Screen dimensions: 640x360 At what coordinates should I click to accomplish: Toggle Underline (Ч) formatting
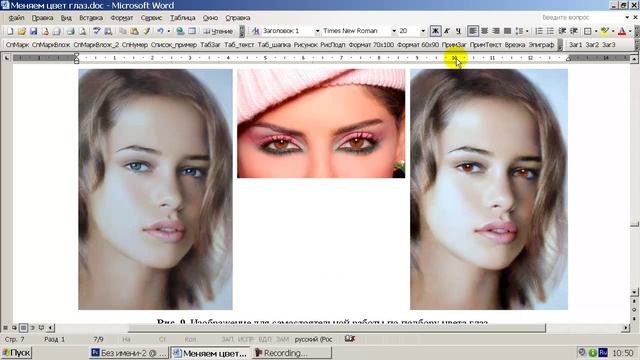(x=458, y=31)
